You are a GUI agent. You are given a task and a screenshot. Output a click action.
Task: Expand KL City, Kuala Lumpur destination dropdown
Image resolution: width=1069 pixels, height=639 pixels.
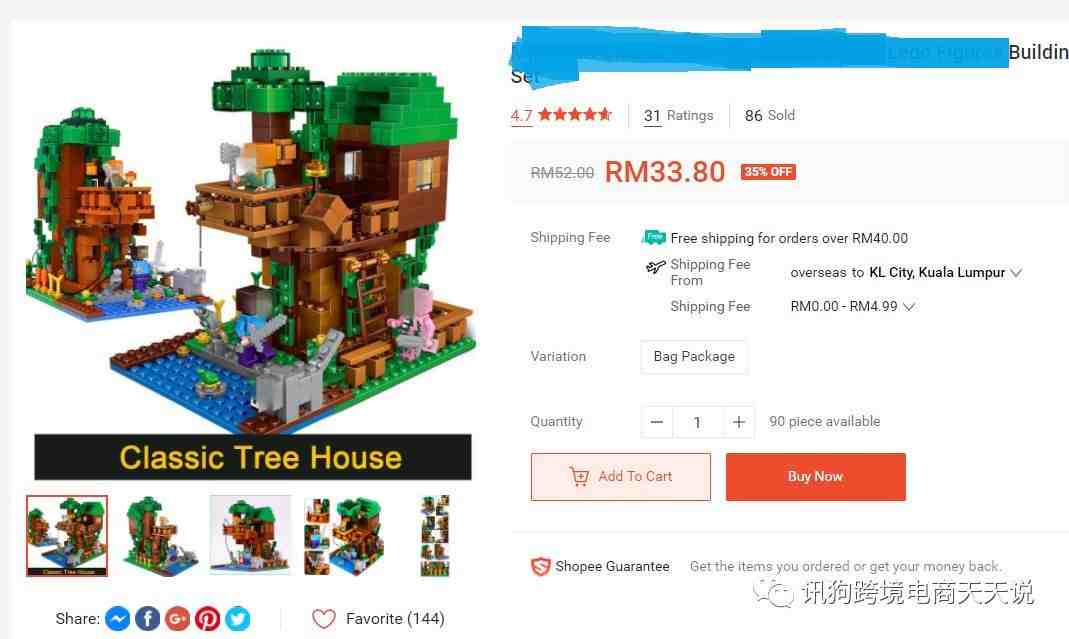pos(946,272)
